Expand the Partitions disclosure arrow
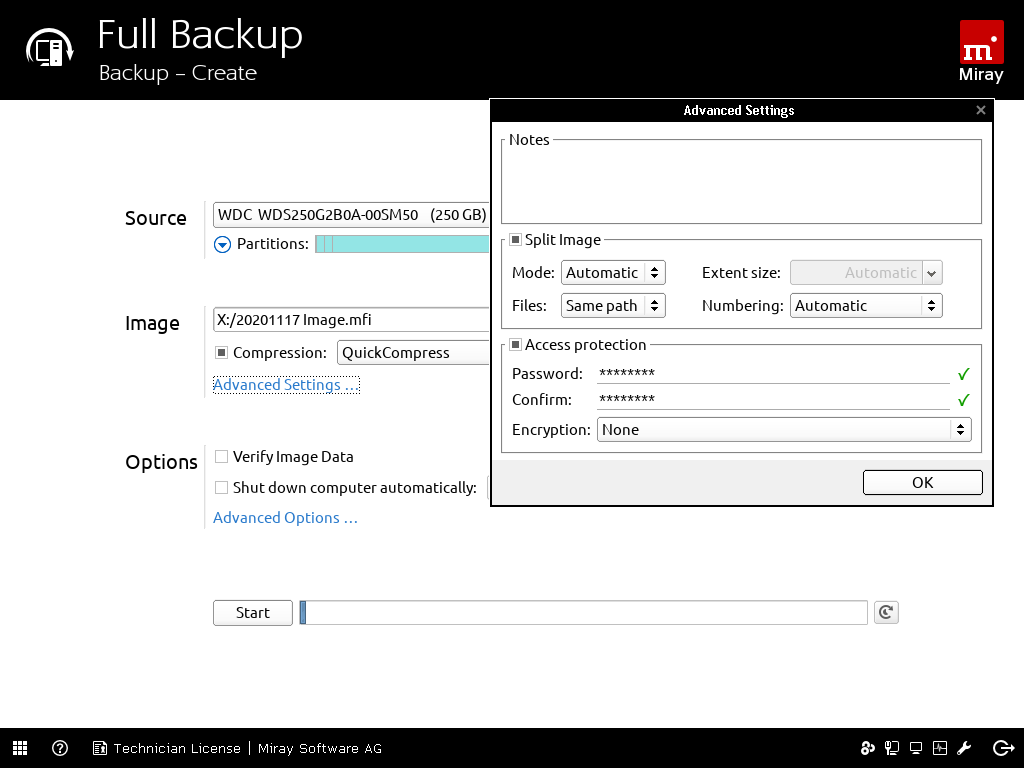The image size is (1024, 768). tap(222, 244)
